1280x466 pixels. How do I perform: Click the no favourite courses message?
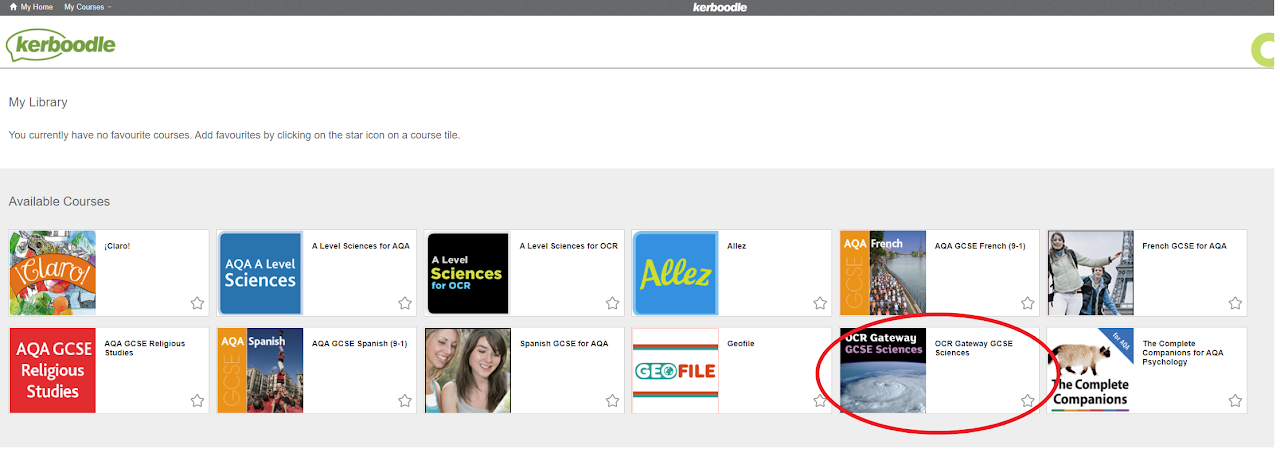tap(234, 135)
